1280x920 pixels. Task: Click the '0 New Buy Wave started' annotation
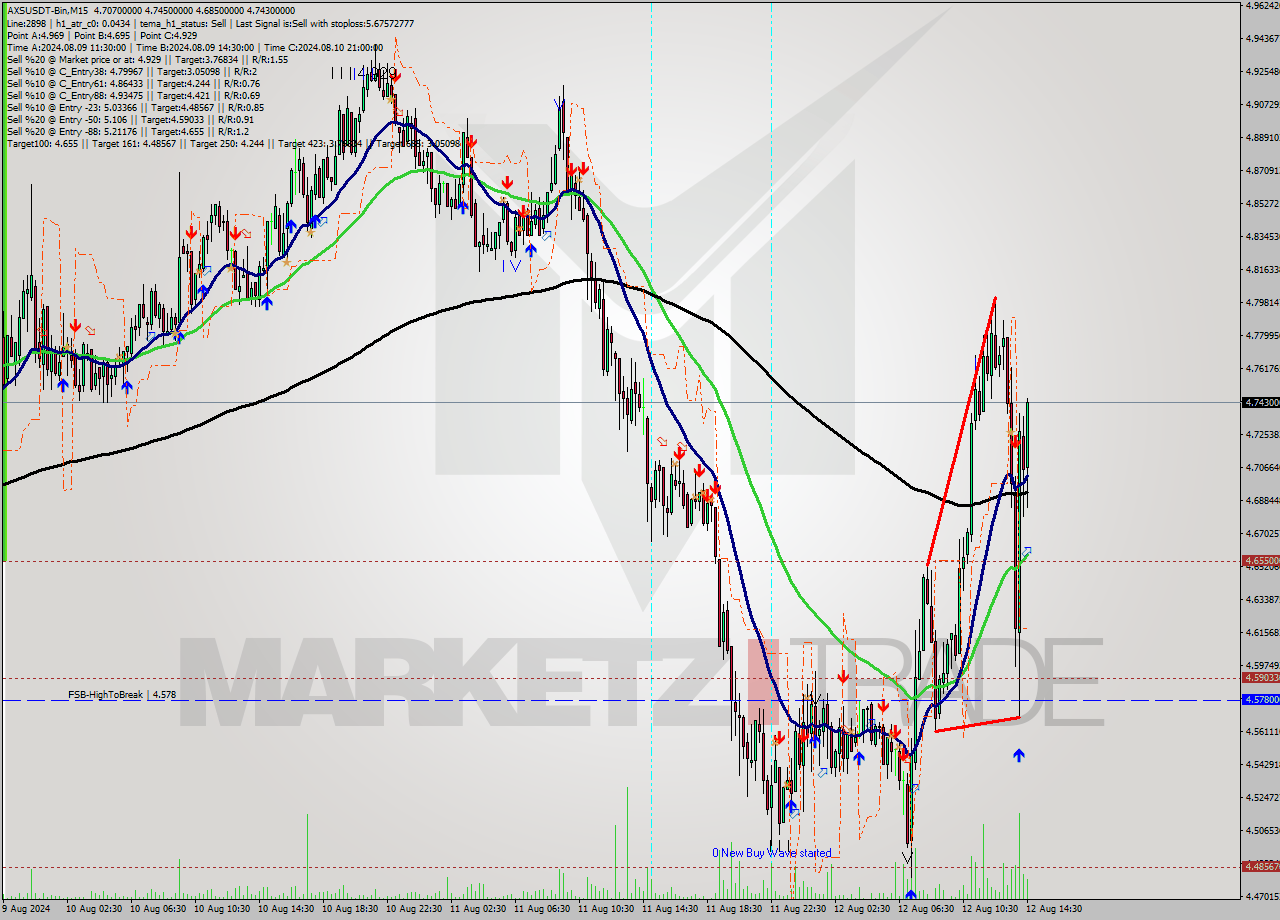tap(771, 853)
